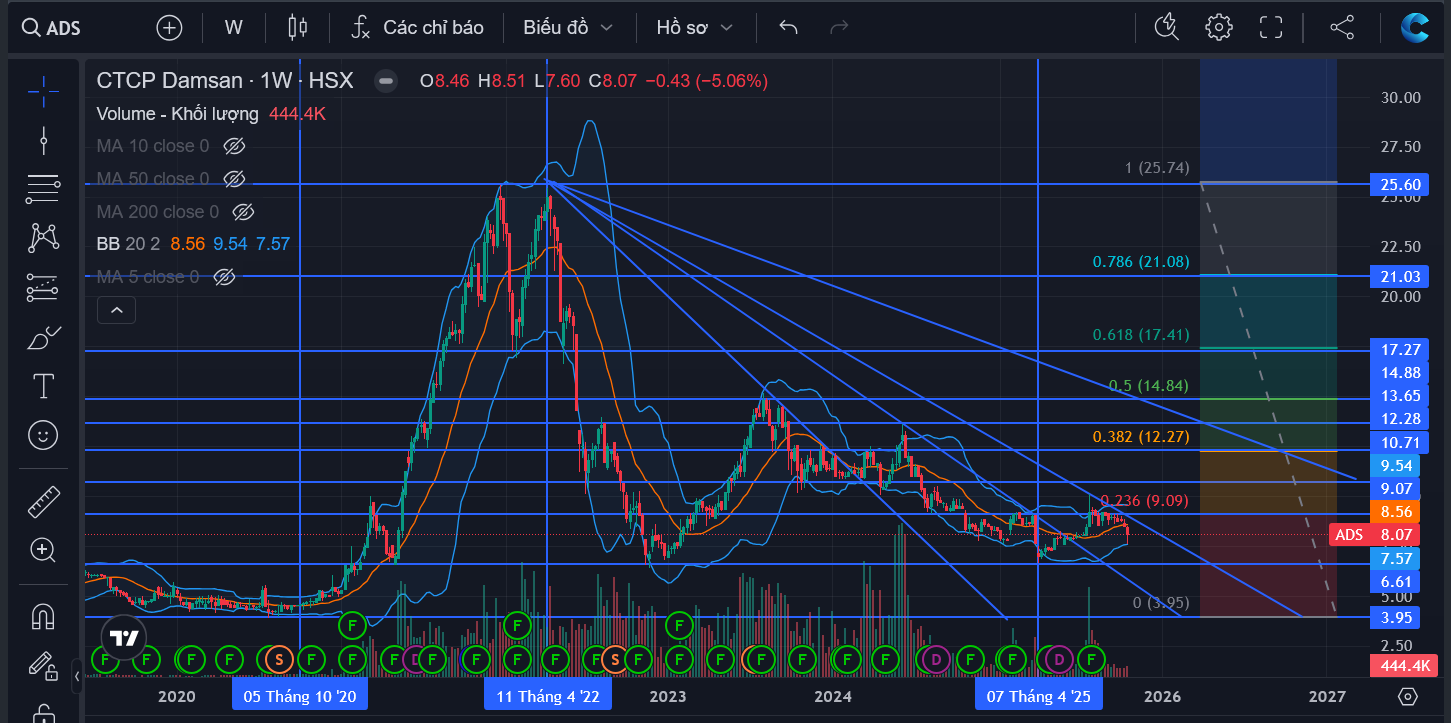Open the orange S marker above '05 Tháng 10 '20'

point(279,659)
